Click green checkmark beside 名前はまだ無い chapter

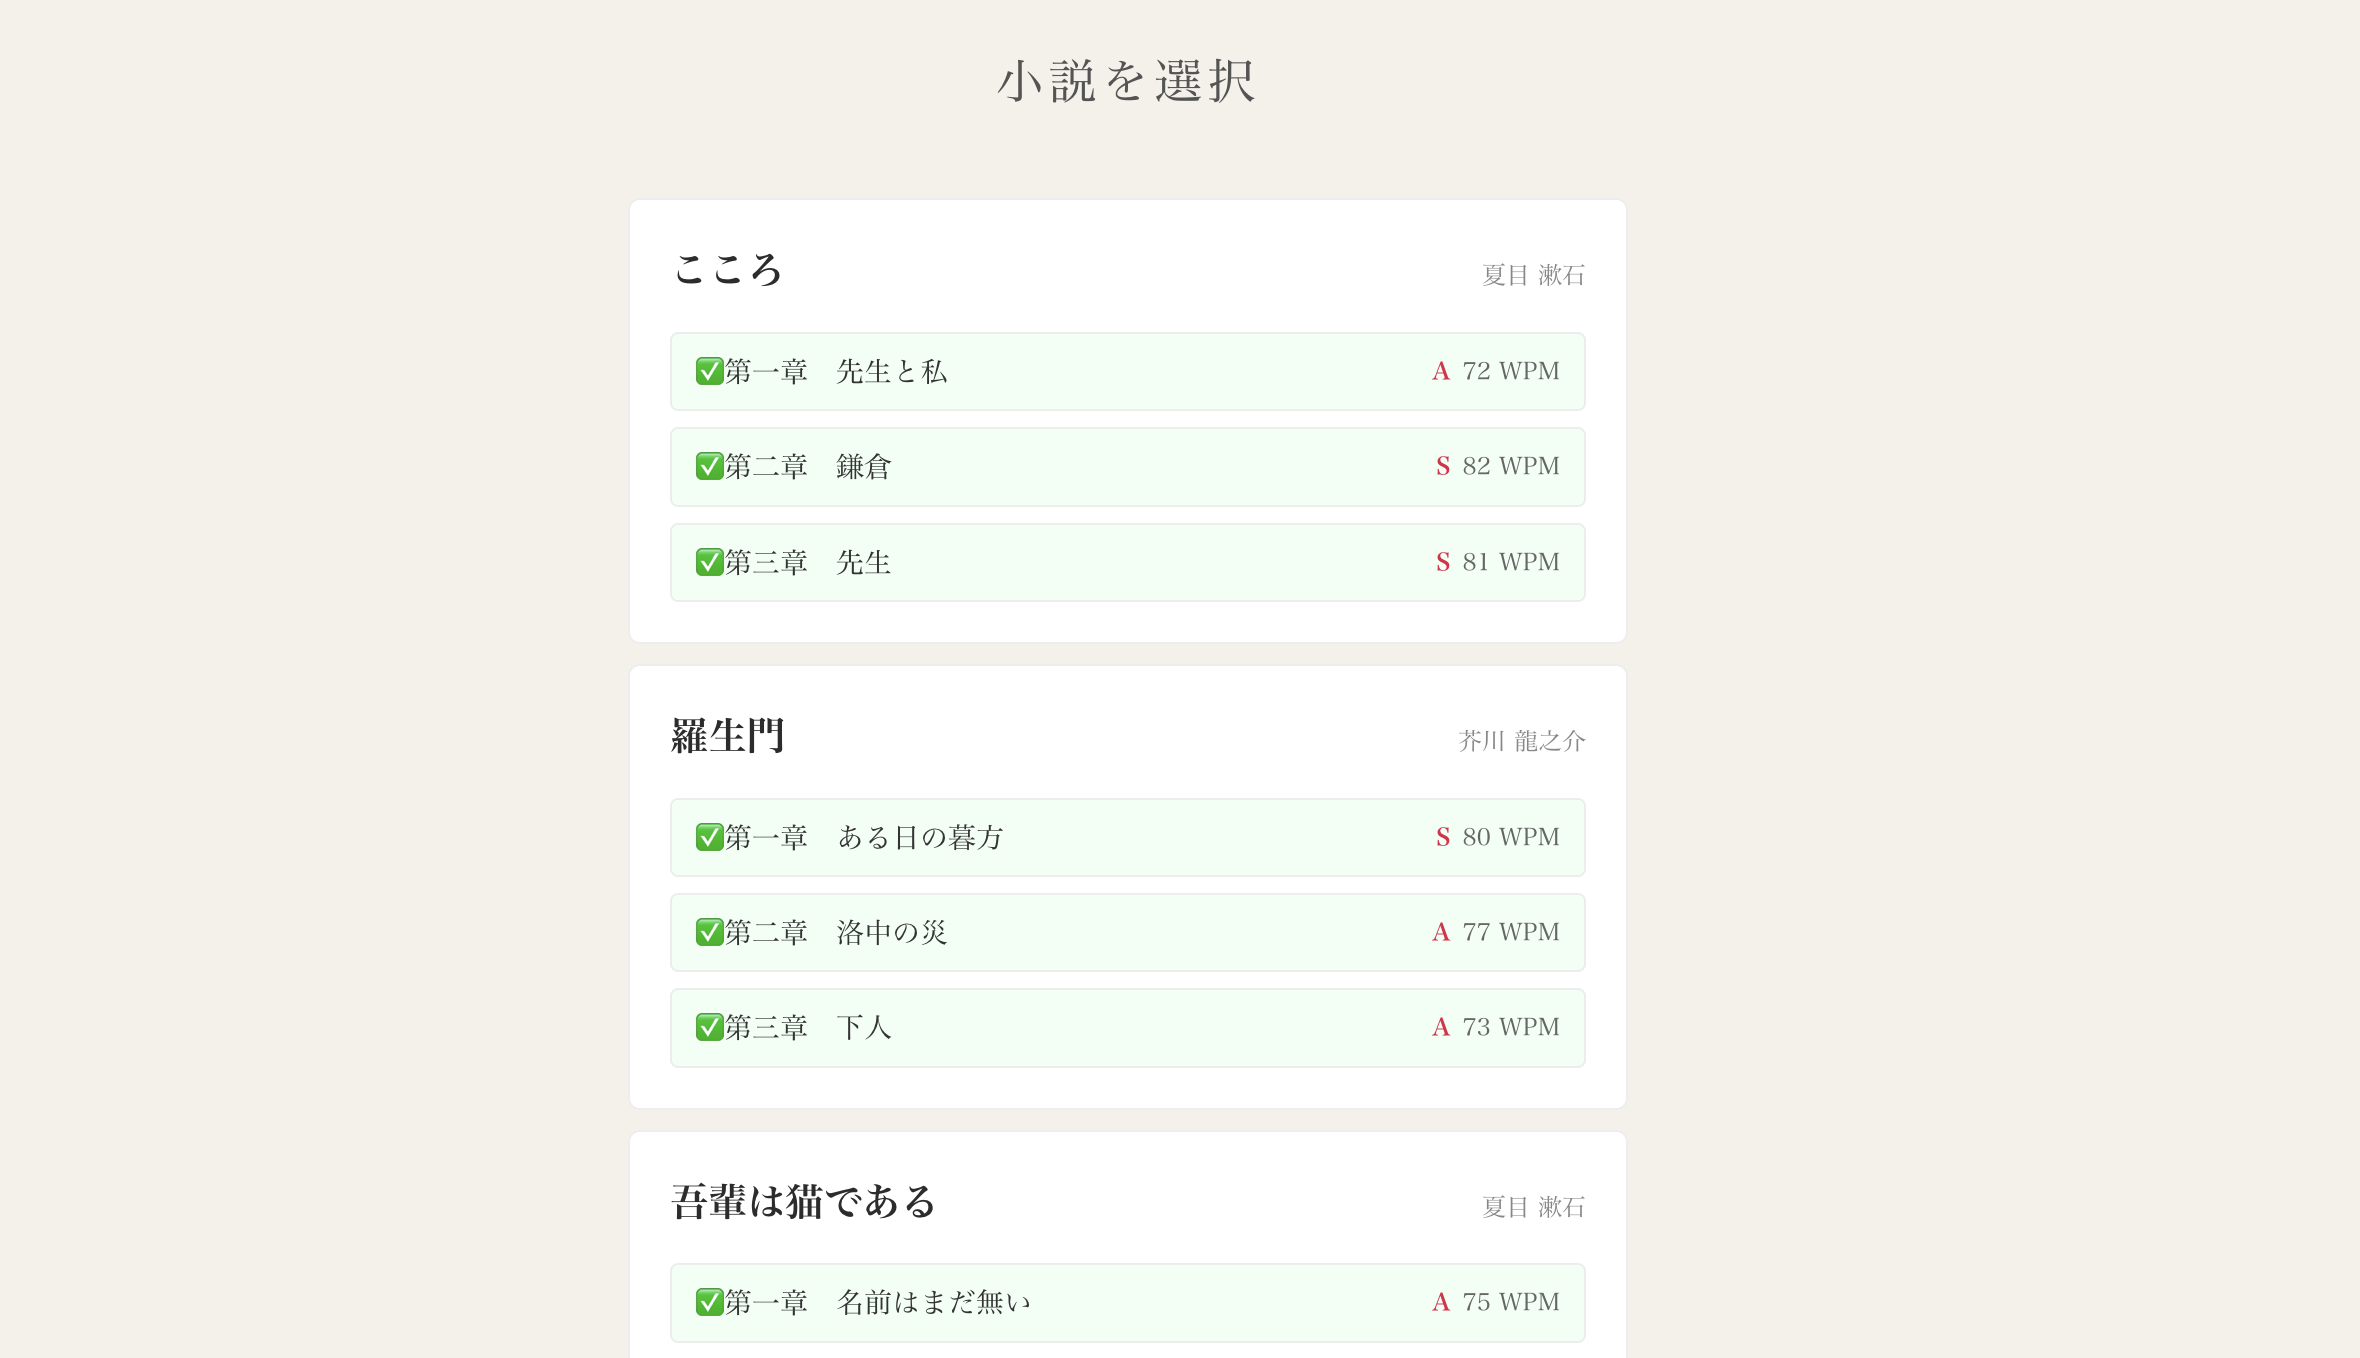709,1302
